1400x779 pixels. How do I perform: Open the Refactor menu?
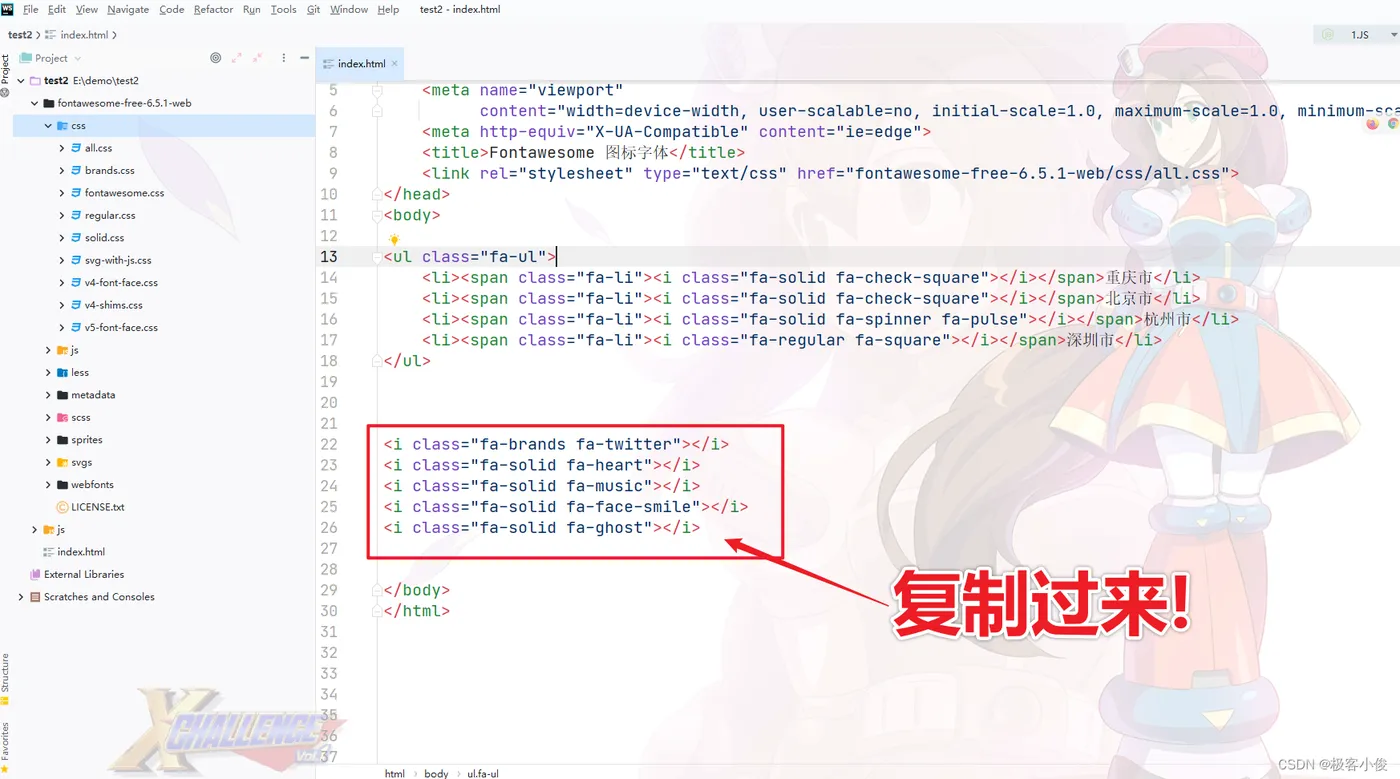click(213, 9)
